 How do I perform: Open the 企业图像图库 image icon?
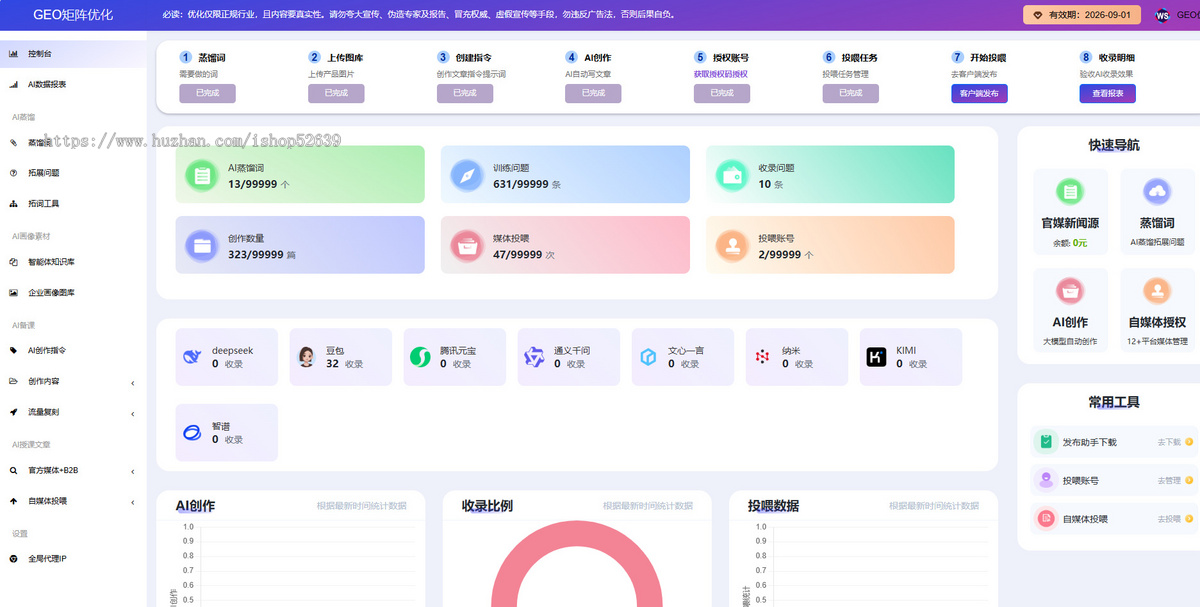click(13, 292)
